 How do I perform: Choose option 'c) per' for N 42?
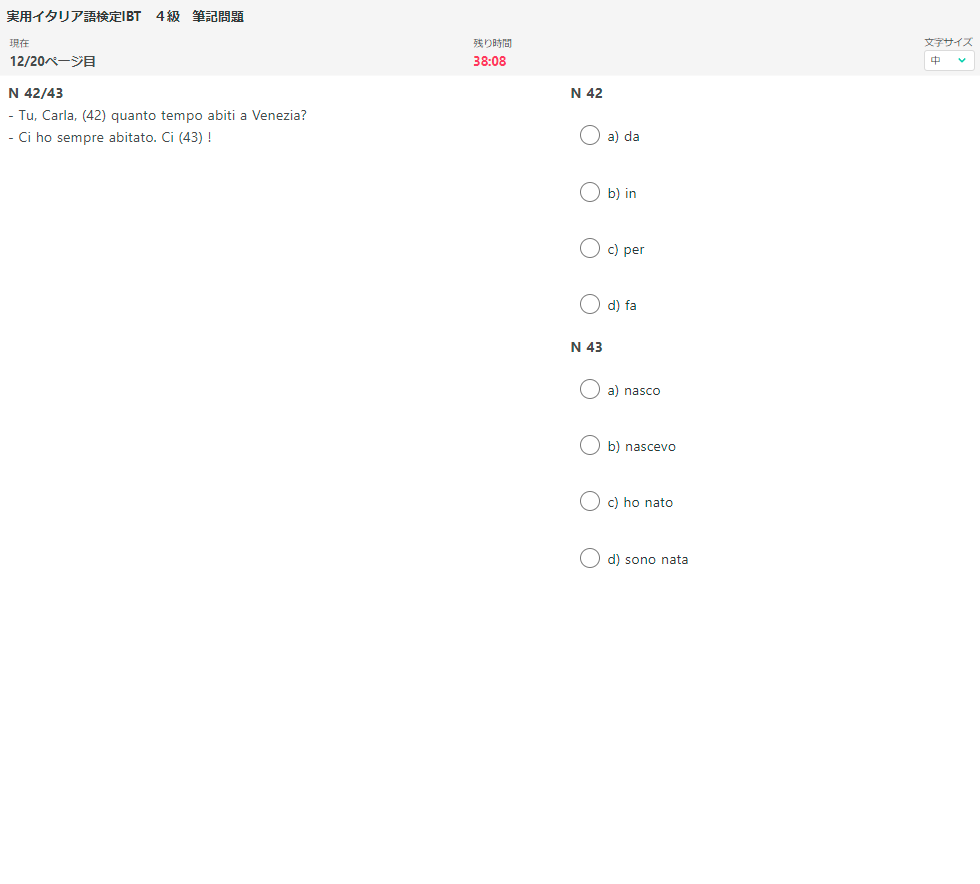coord(589,248)
